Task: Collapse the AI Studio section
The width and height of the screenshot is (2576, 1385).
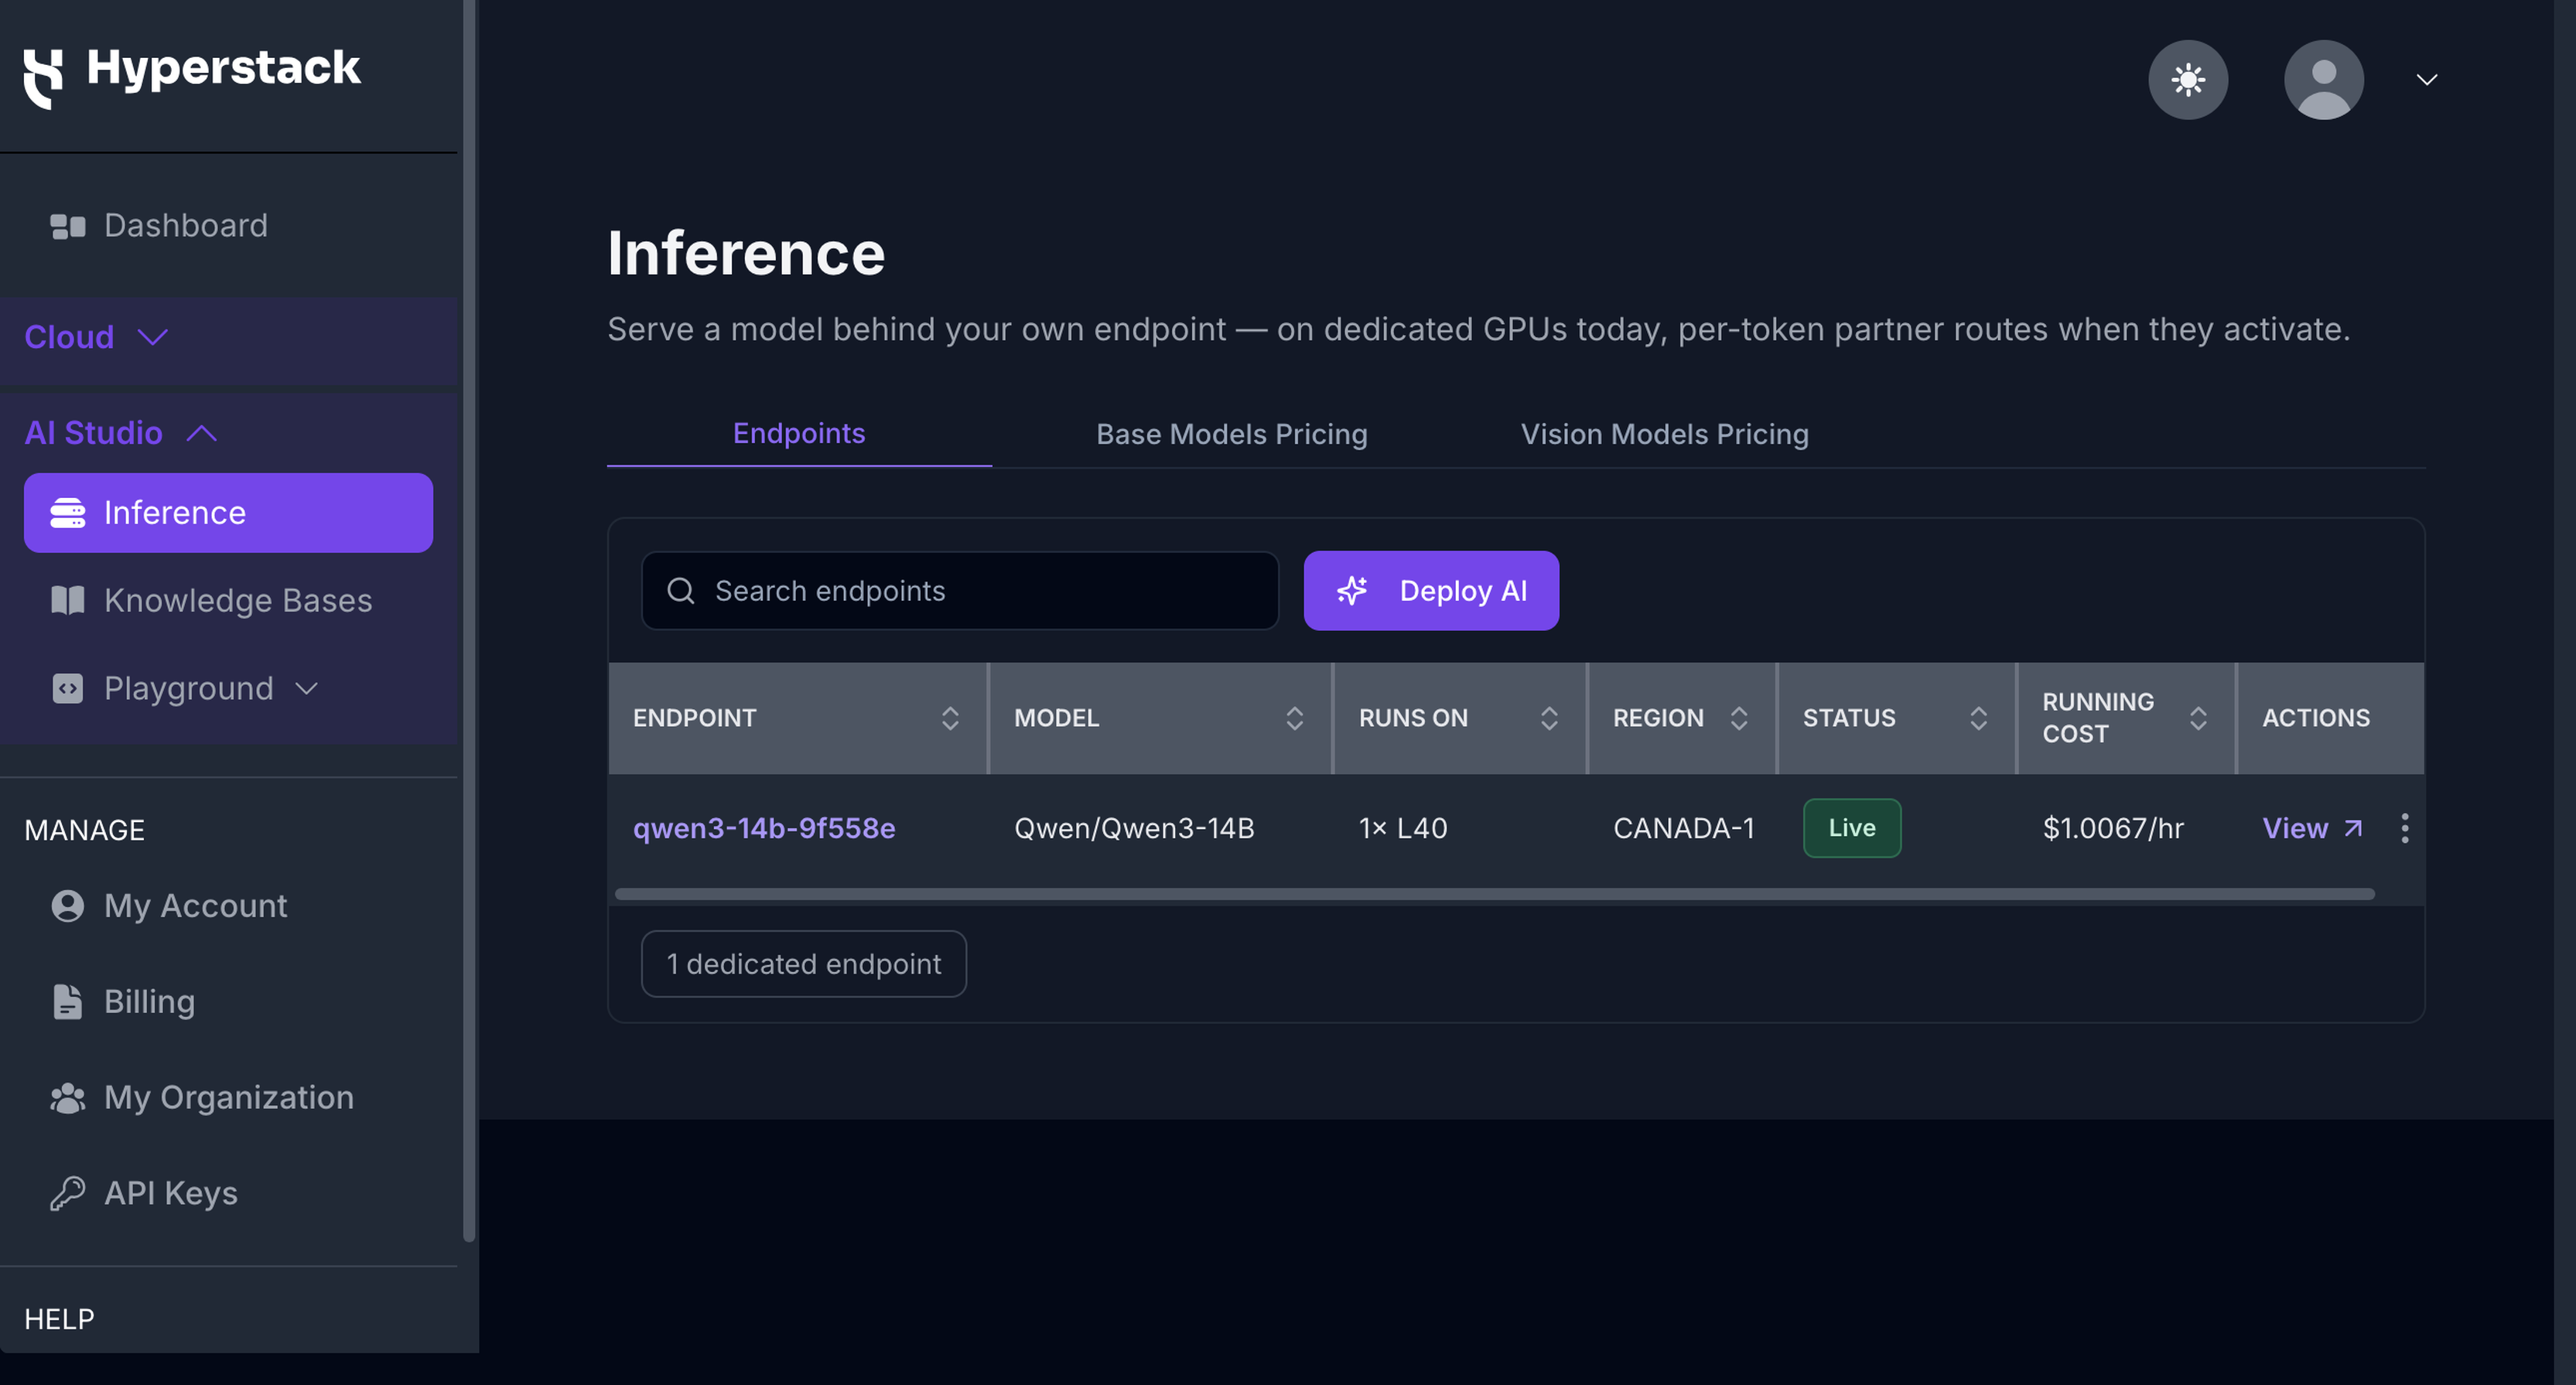Action: click(x=121, y=433)
